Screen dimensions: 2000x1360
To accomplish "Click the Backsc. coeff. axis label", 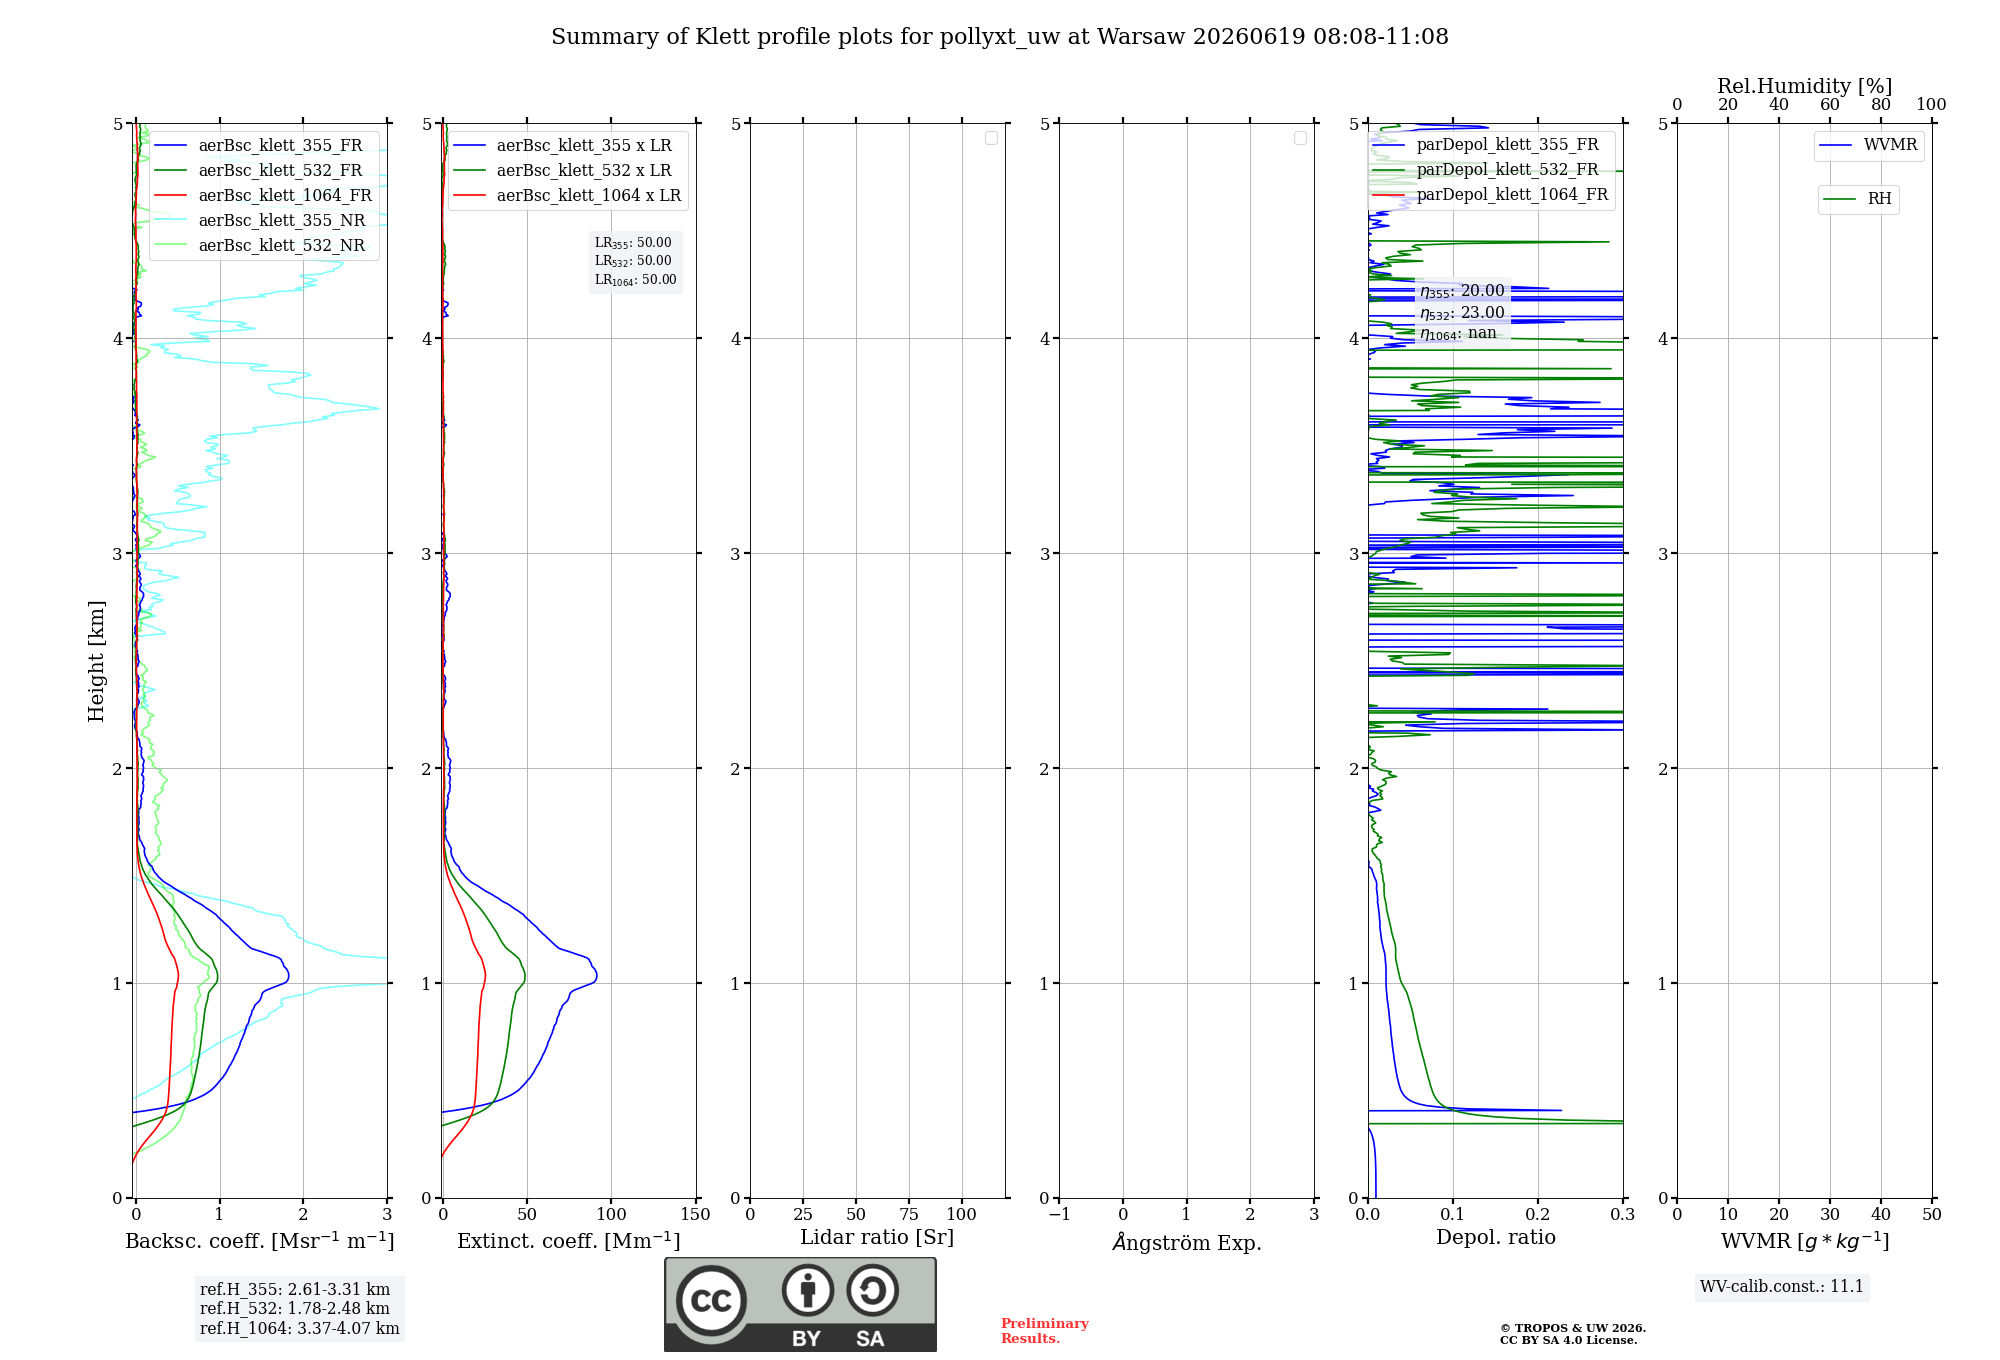I will click(x=260, y=1241).
